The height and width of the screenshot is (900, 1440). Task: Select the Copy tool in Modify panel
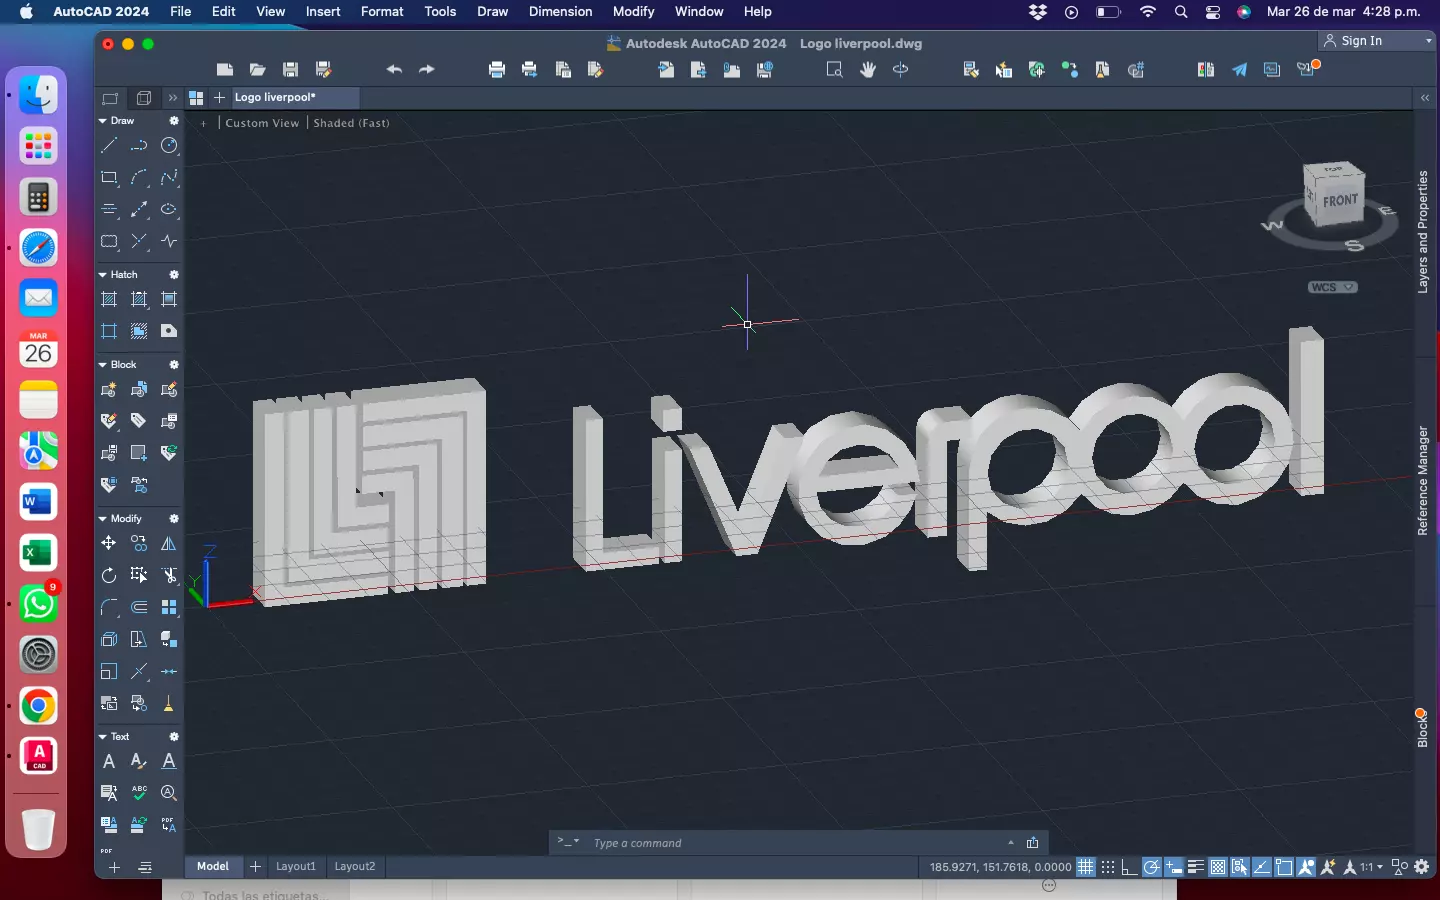tap(139, 543)
